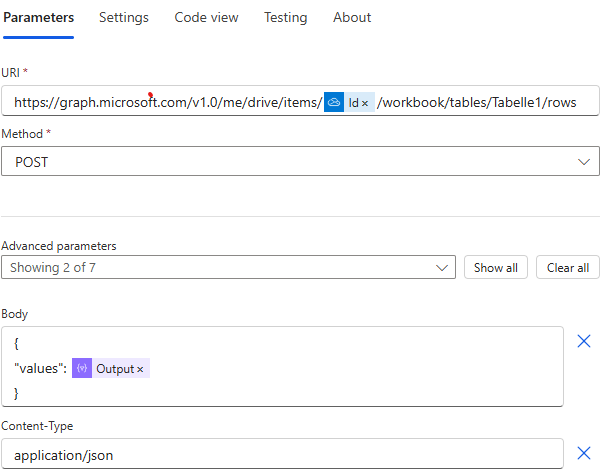Switch to the Parameters tab
Screen dimensions: 610x476
coord(38,18)
